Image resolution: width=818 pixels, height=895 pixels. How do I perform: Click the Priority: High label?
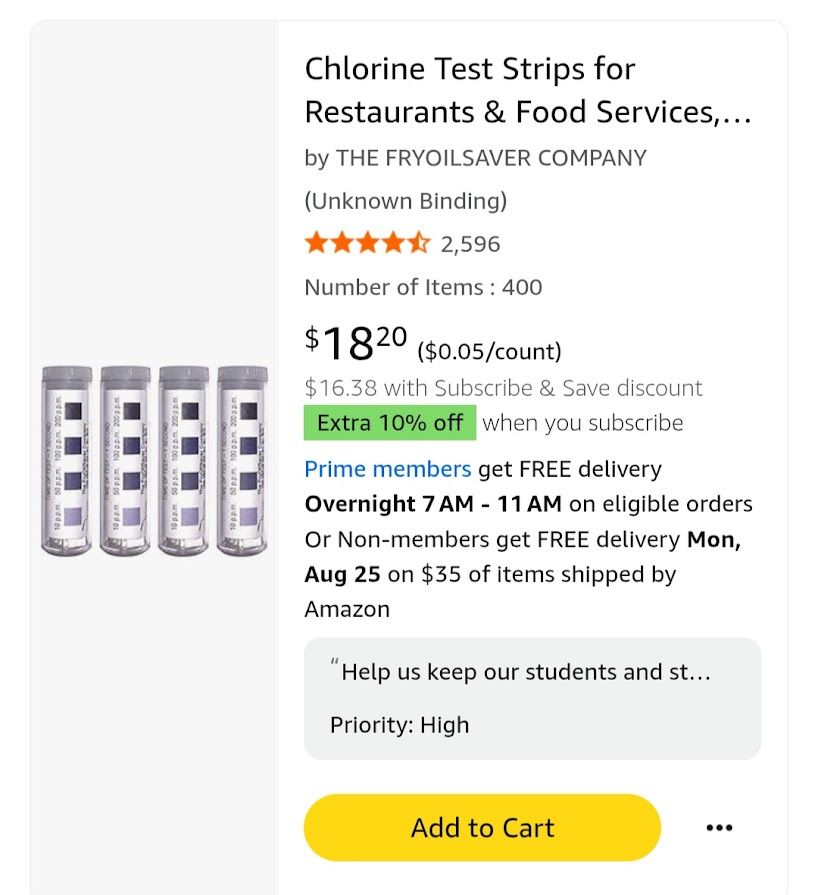point(400,725)
